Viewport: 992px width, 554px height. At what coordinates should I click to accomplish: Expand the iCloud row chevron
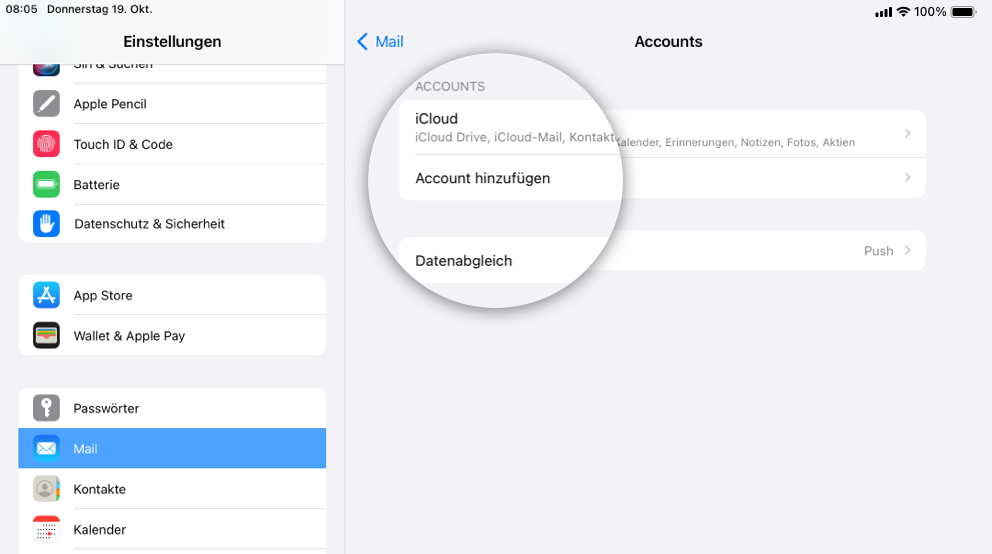click(x=907, y=133)
